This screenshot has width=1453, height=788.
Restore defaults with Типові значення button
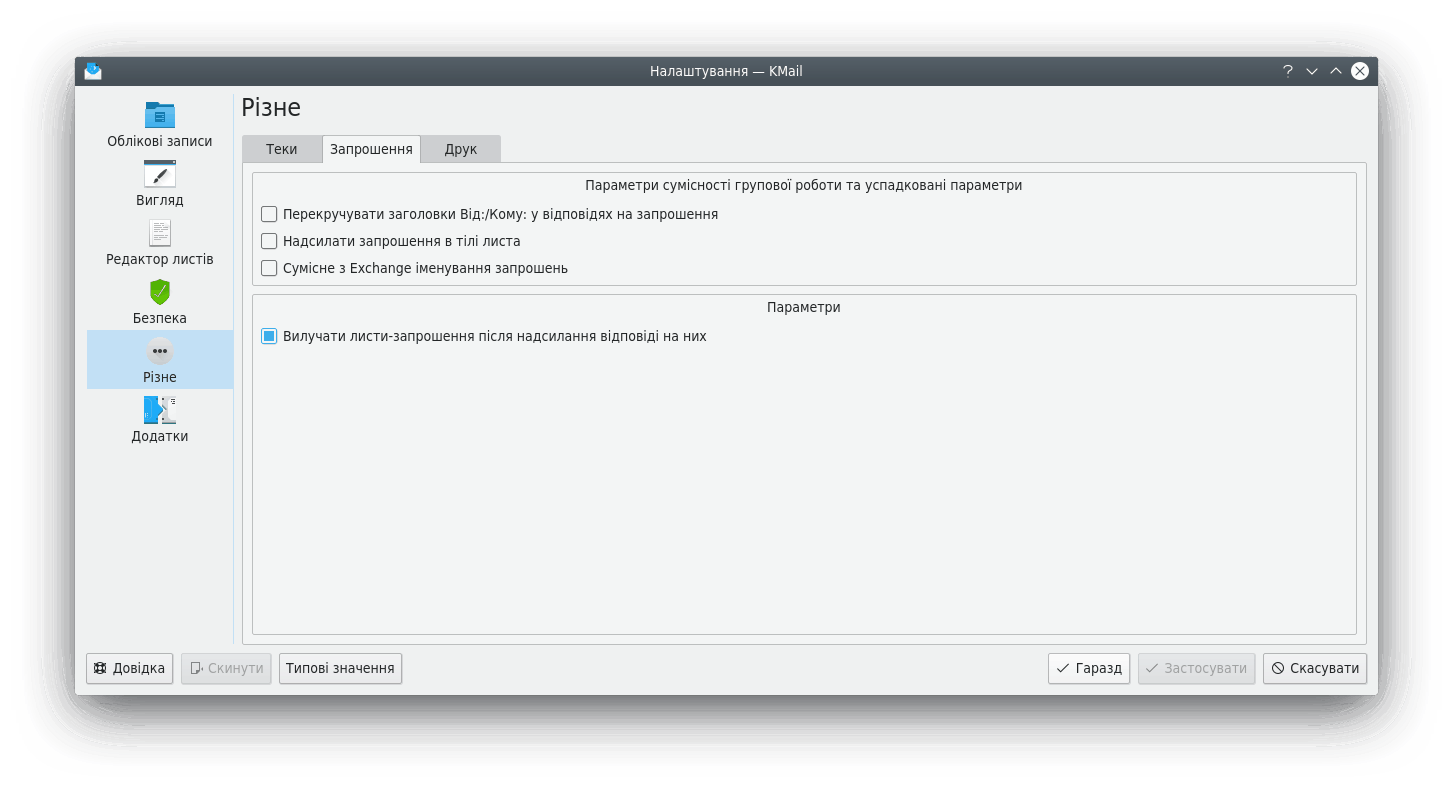point(340,668)
